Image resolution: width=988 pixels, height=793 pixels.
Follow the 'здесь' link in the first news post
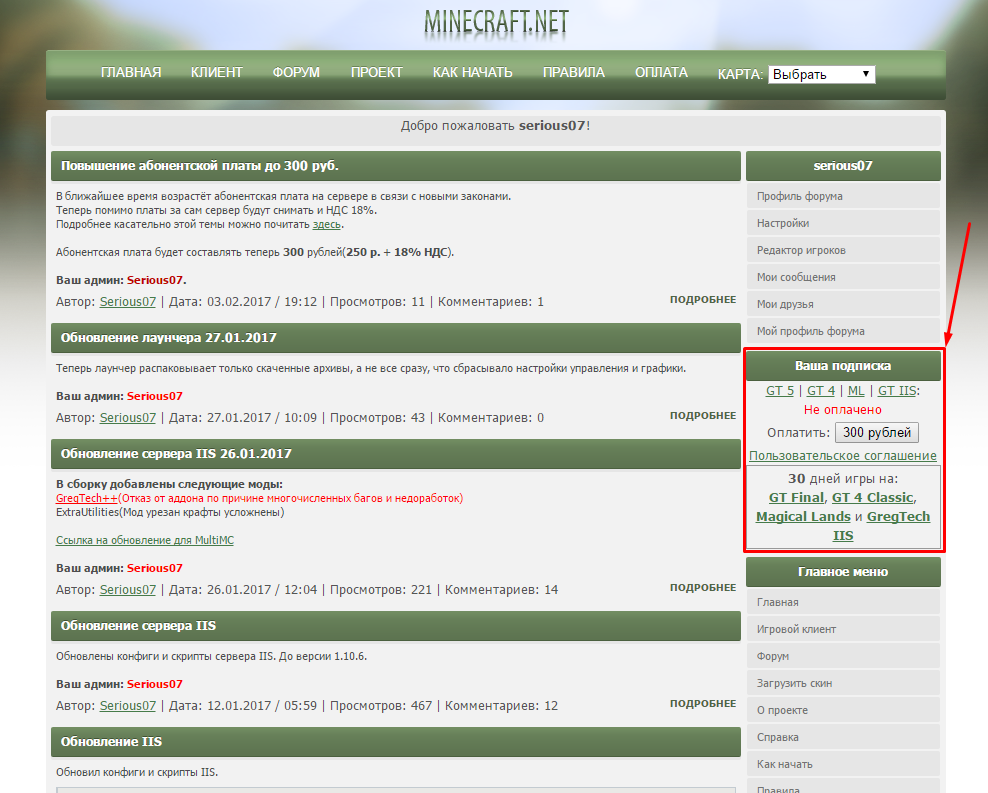(326, 224)
